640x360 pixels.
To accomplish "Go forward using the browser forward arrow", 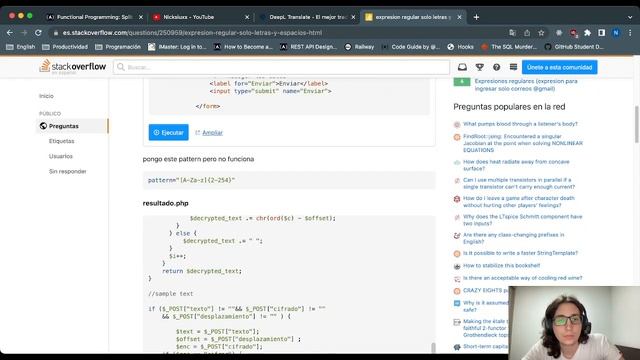I will 24,33.
